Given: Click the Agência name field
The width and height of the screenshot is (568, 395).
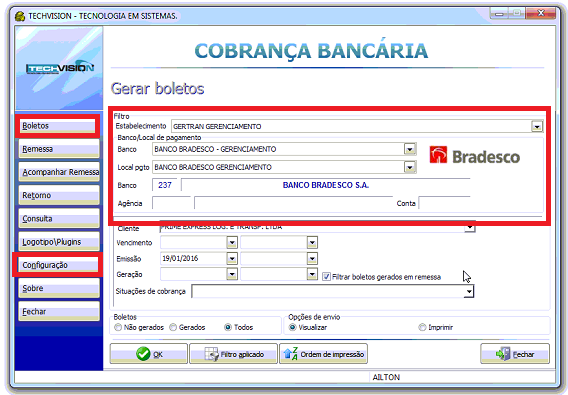Looking at the screenshot, I should 294,203.
